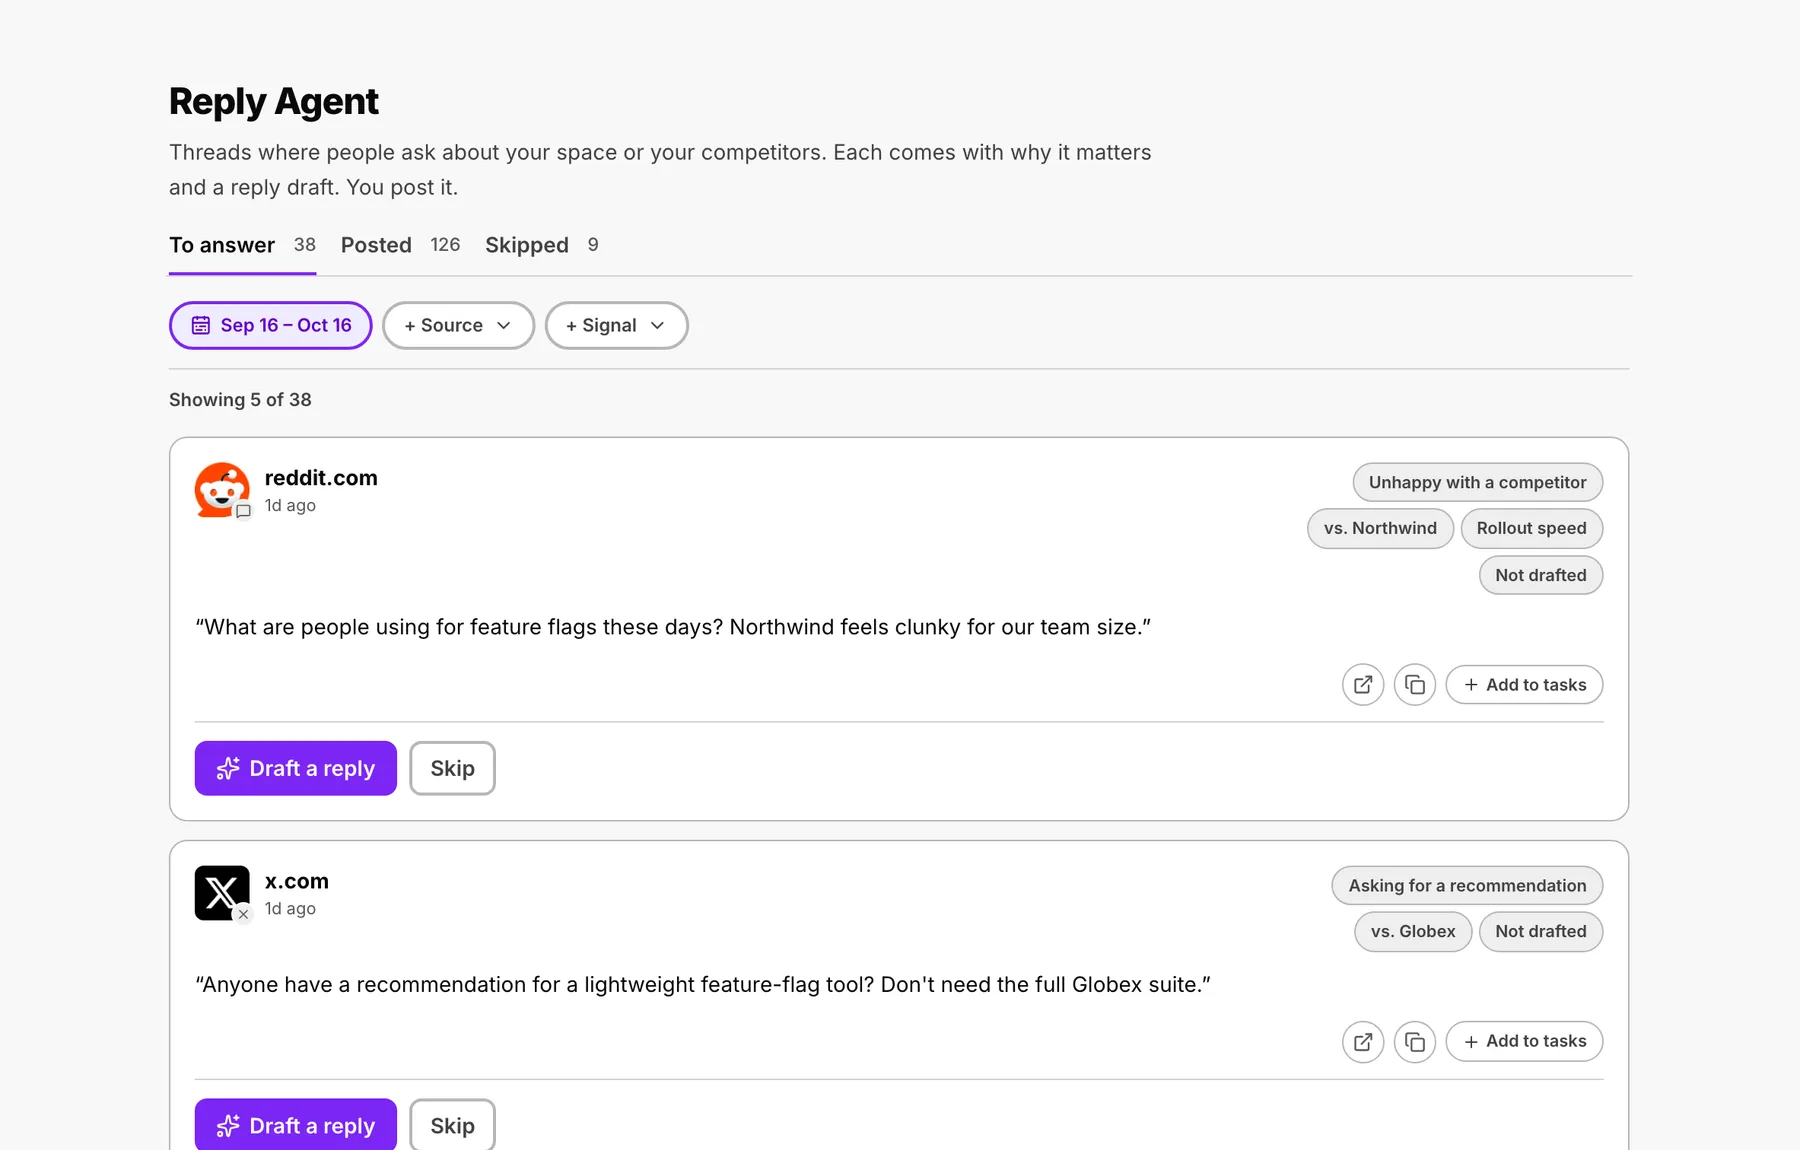Add the reddit thread to tasks

(x=1524, y=685)
